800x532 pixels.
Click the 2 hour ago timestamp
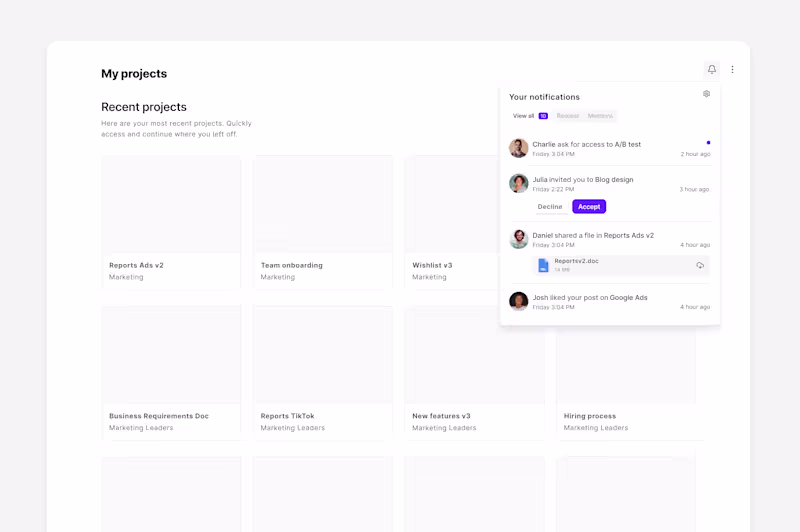pos(695,154)
